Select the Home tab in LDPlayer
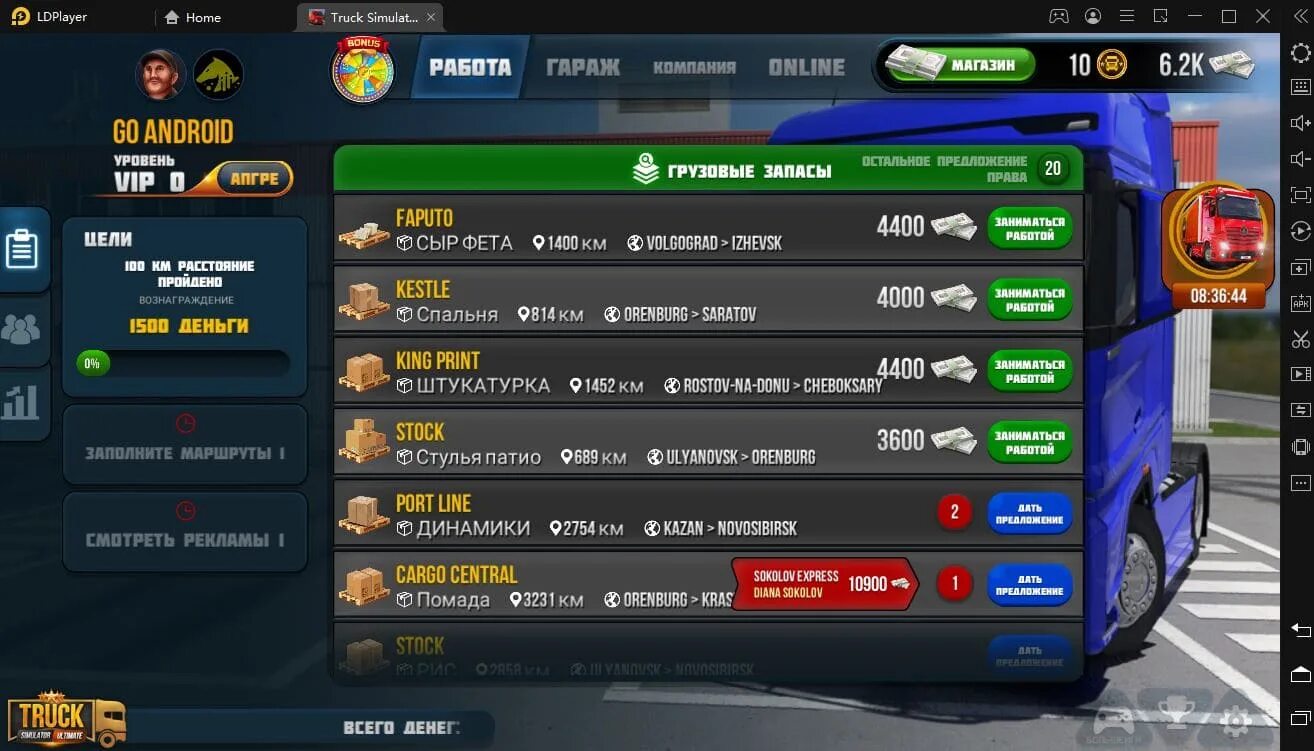This screenshot has width=1314, height=751. coord(193,17)
